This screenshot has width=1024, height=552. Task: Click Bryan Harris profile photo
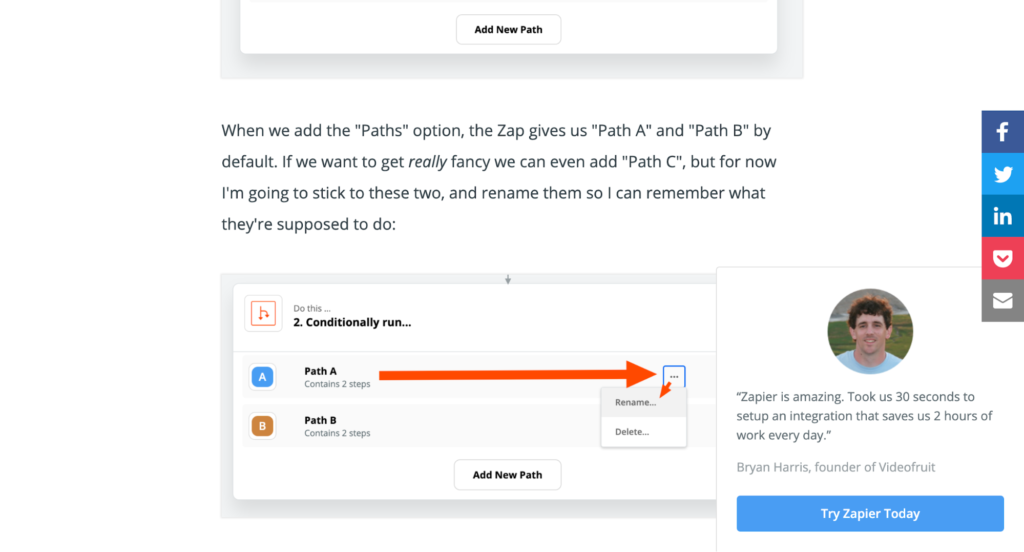tap(870, 331)
